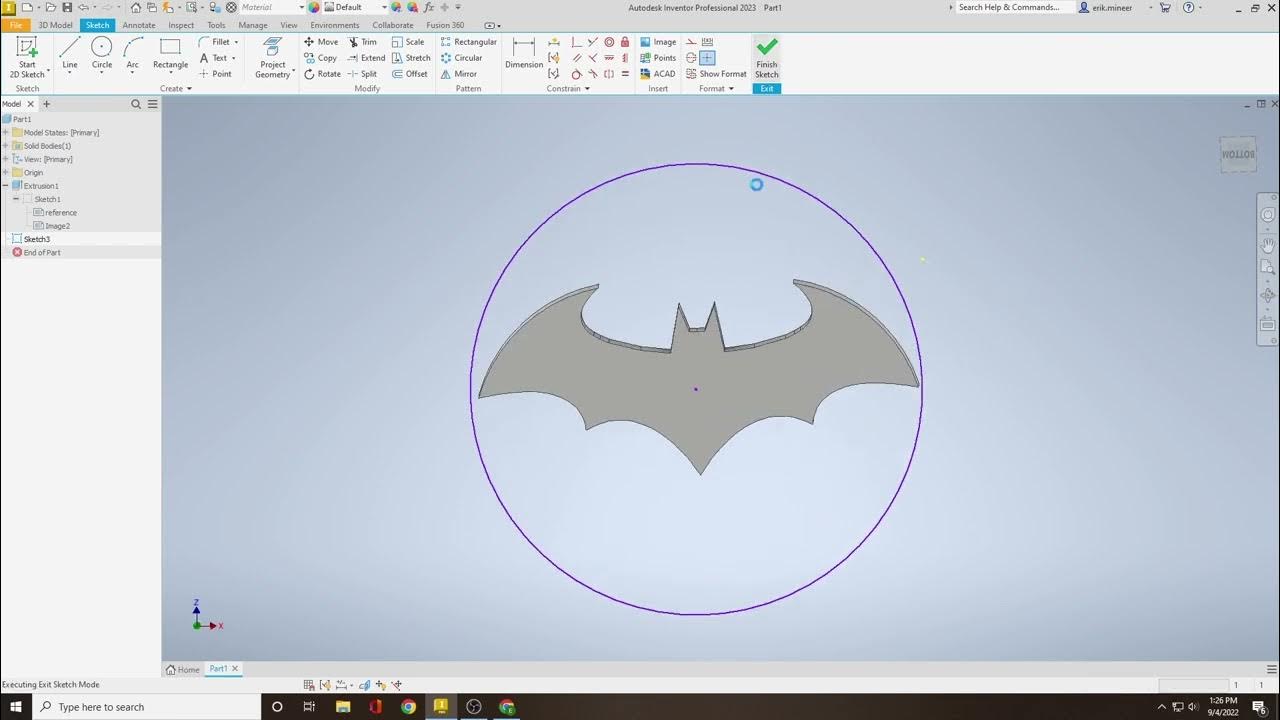Viewport: 1280px width, 720px height.
Task: Apply the Fillet tool
Action: (214, 42)
